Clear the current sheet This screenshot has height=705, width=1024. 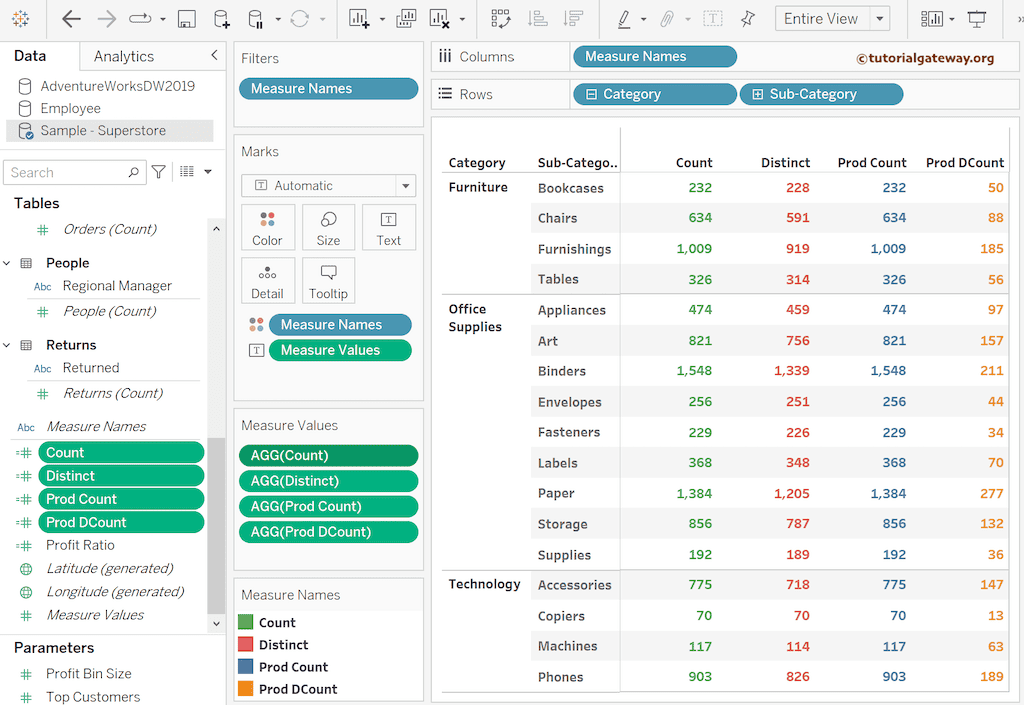coord(439,19)
